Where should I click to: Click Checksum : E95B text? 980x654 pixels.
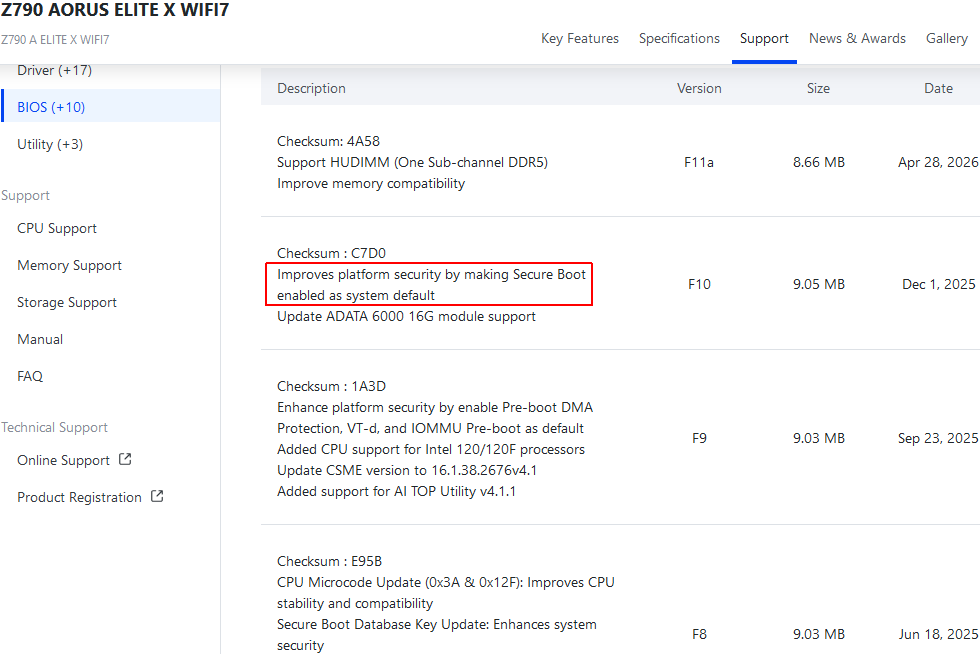(x=329, y=561)
